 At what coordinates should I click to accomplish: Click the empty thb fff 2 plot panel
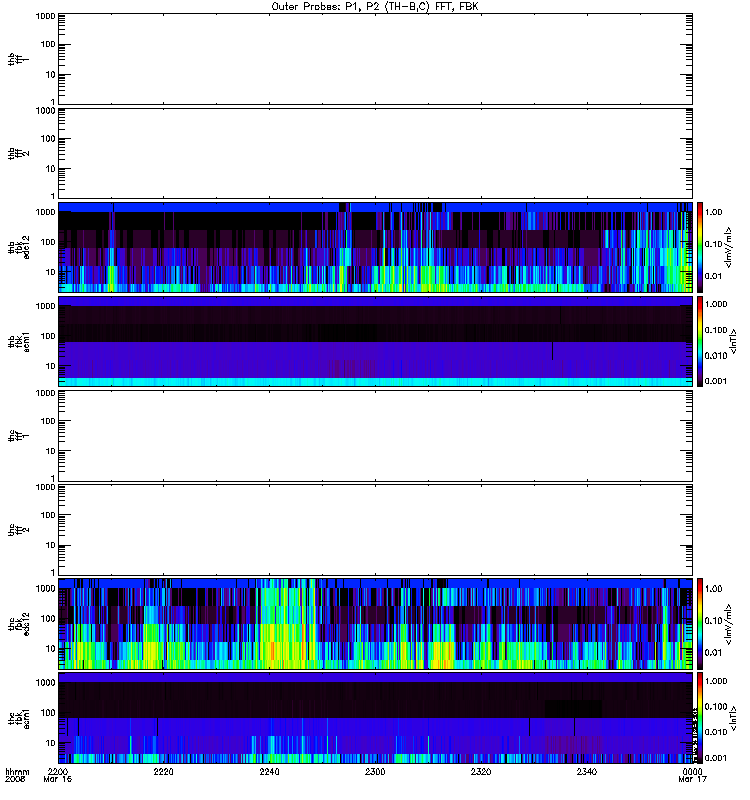(x=376, y=153)
